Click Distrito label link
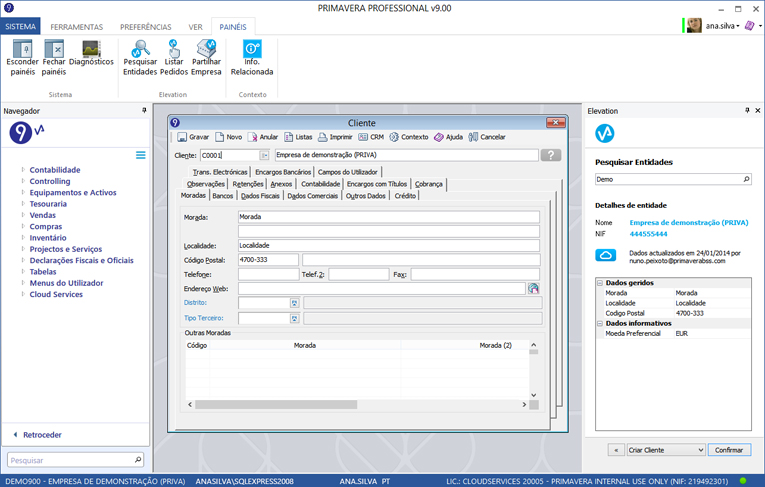Image resolution: width=765 pixels, height=487 pixels. [195, 303]
